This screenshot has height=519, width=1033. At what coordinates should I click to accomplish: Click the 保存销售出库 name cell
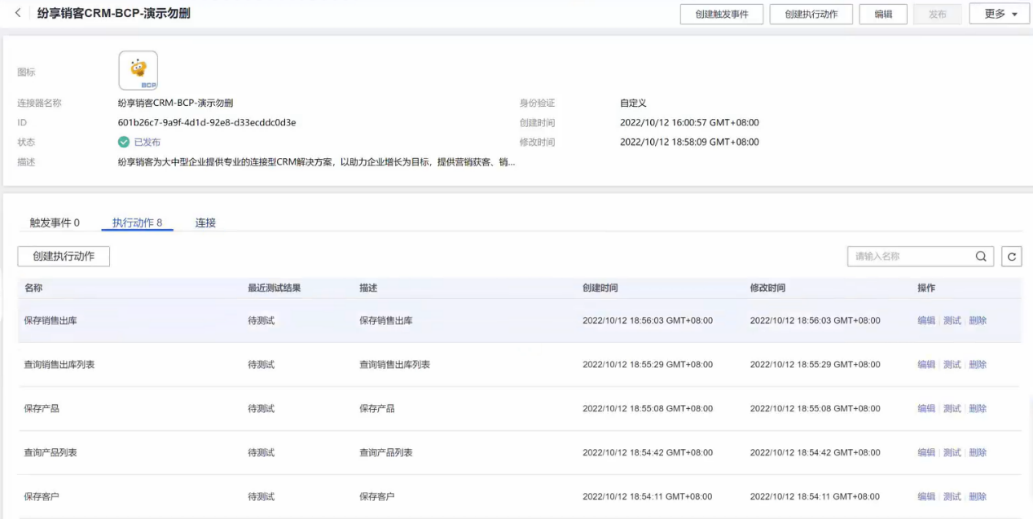[x=51, y=321]
